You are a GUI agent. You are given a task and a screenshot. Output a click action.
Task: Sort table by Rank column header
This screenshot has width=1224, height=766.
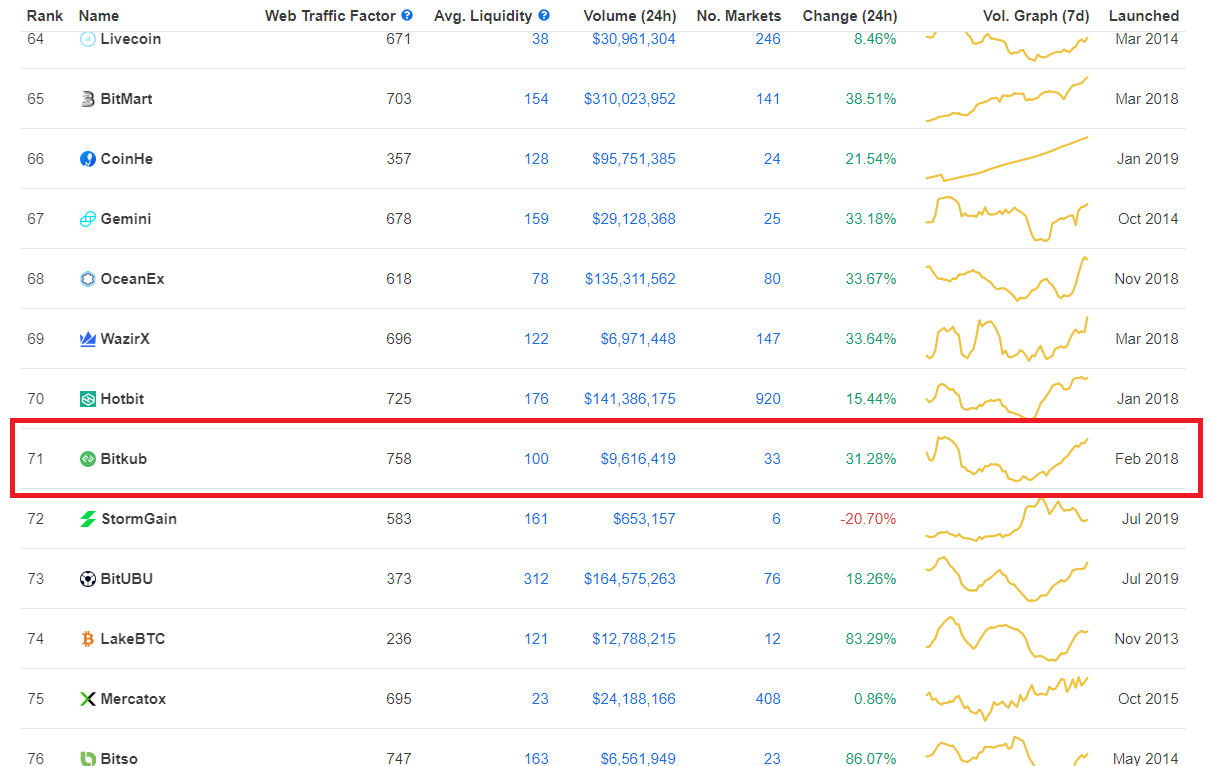click(45, 16)
